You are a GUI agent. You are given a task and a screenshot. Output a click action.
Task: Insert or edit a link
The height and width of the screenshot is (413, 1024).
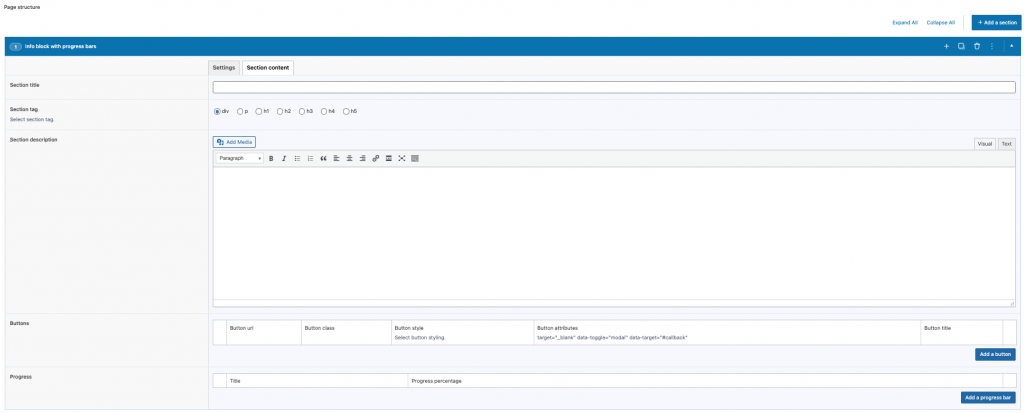pyautogui.click(x=376, y=158)
